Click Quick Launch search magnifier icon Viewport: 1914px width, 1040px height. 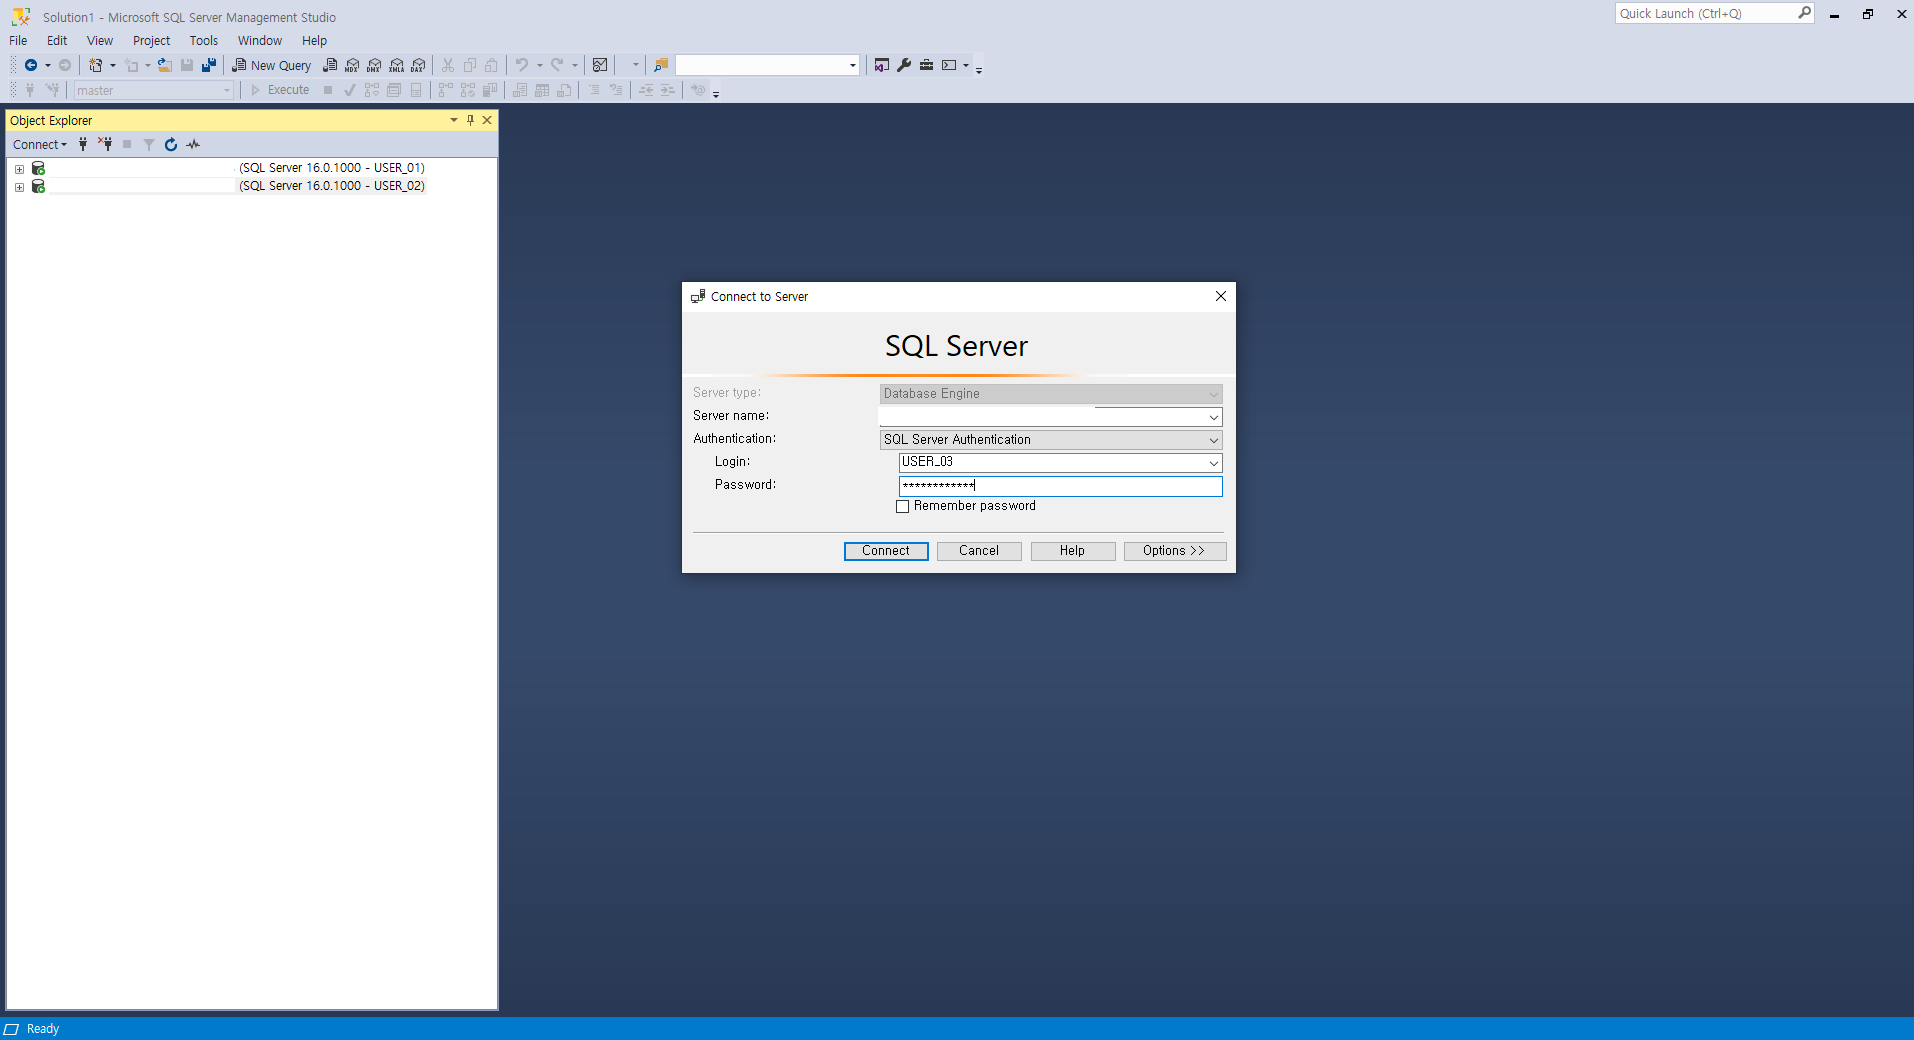1804,13
